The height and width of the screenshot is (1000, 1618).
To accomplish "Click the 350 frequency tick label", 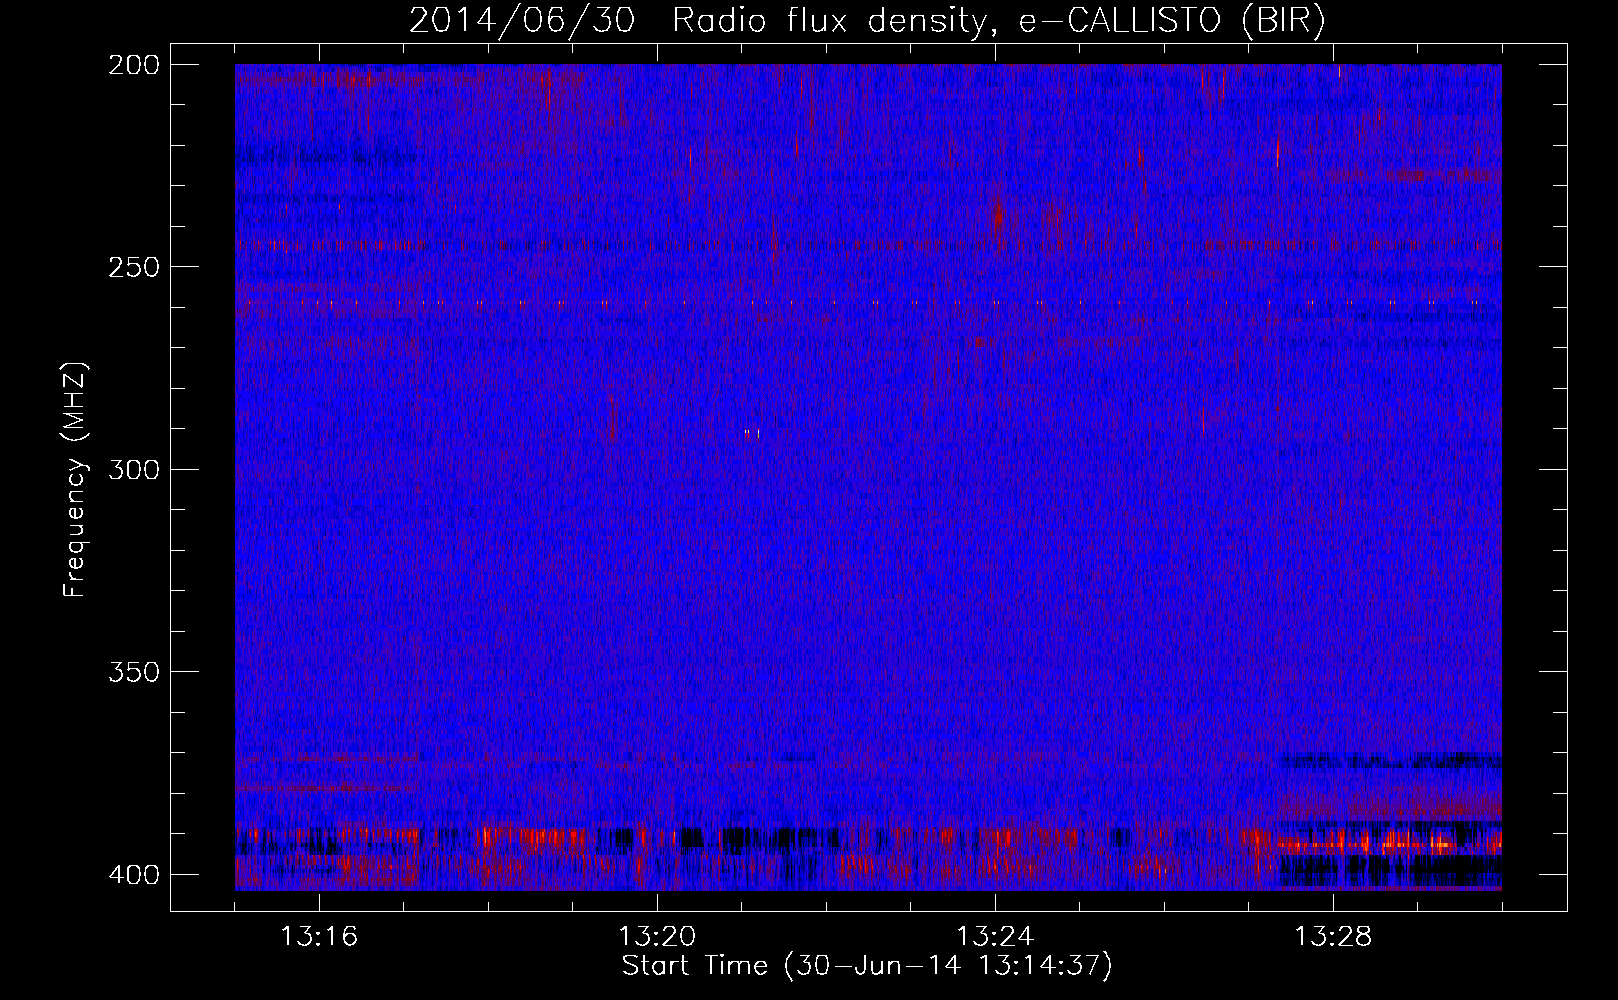I will tap(134, 672).
